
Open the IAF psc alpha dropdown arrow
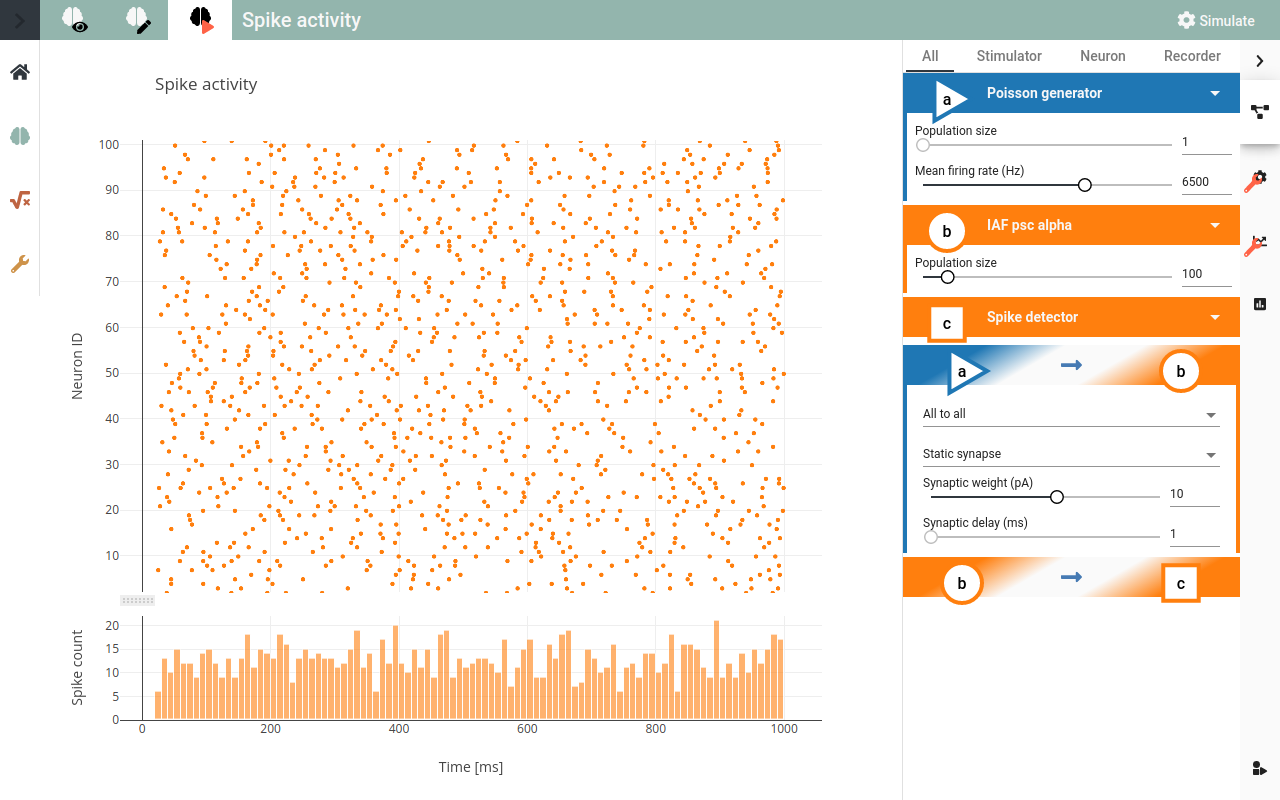[x=1215, y=225]
